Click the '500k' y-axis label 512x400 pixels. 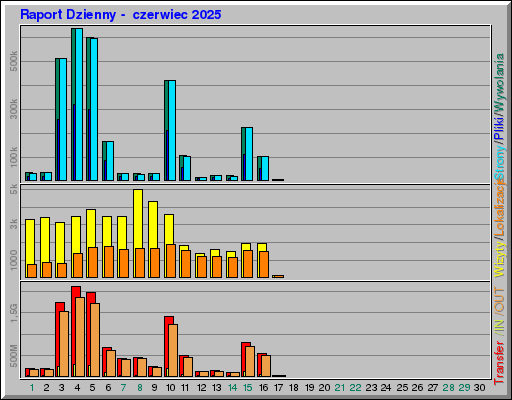13,61
